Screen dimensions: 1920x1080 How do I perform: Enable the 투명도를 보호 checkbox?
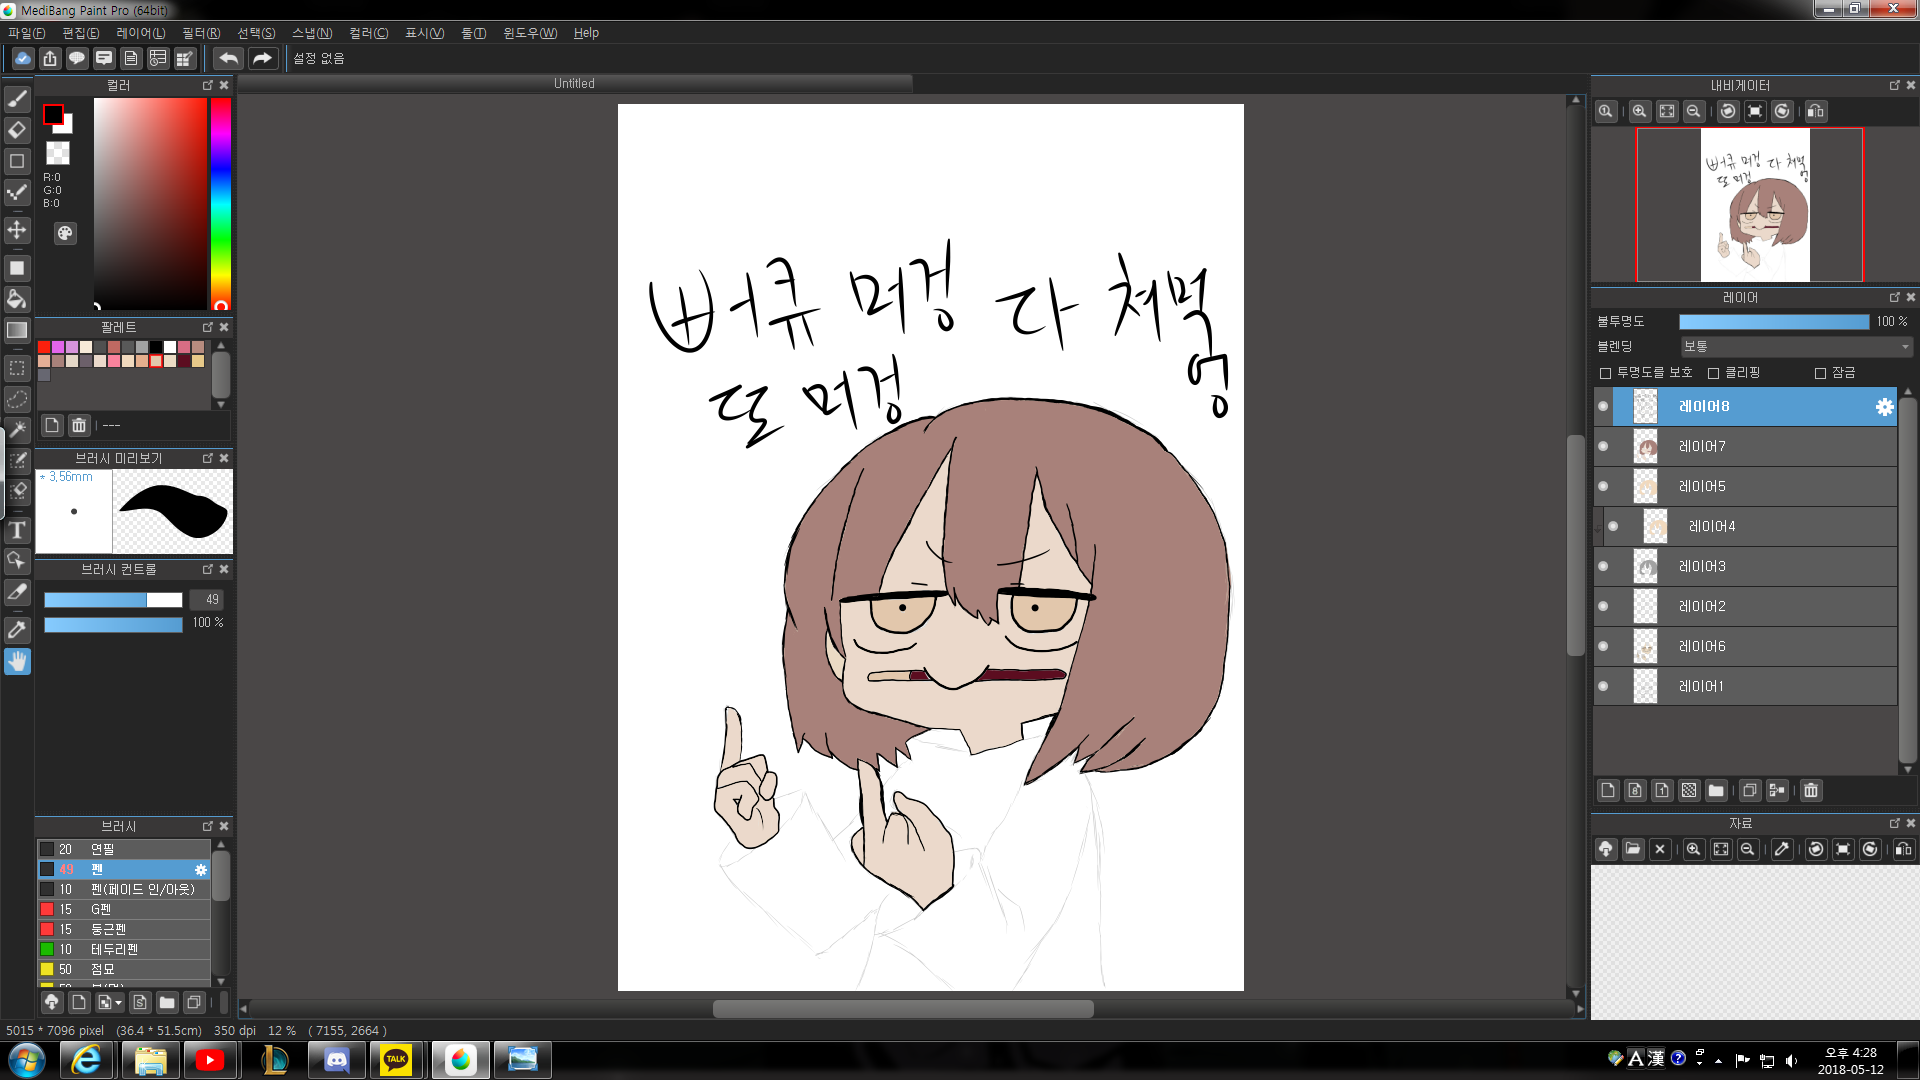1606,373
